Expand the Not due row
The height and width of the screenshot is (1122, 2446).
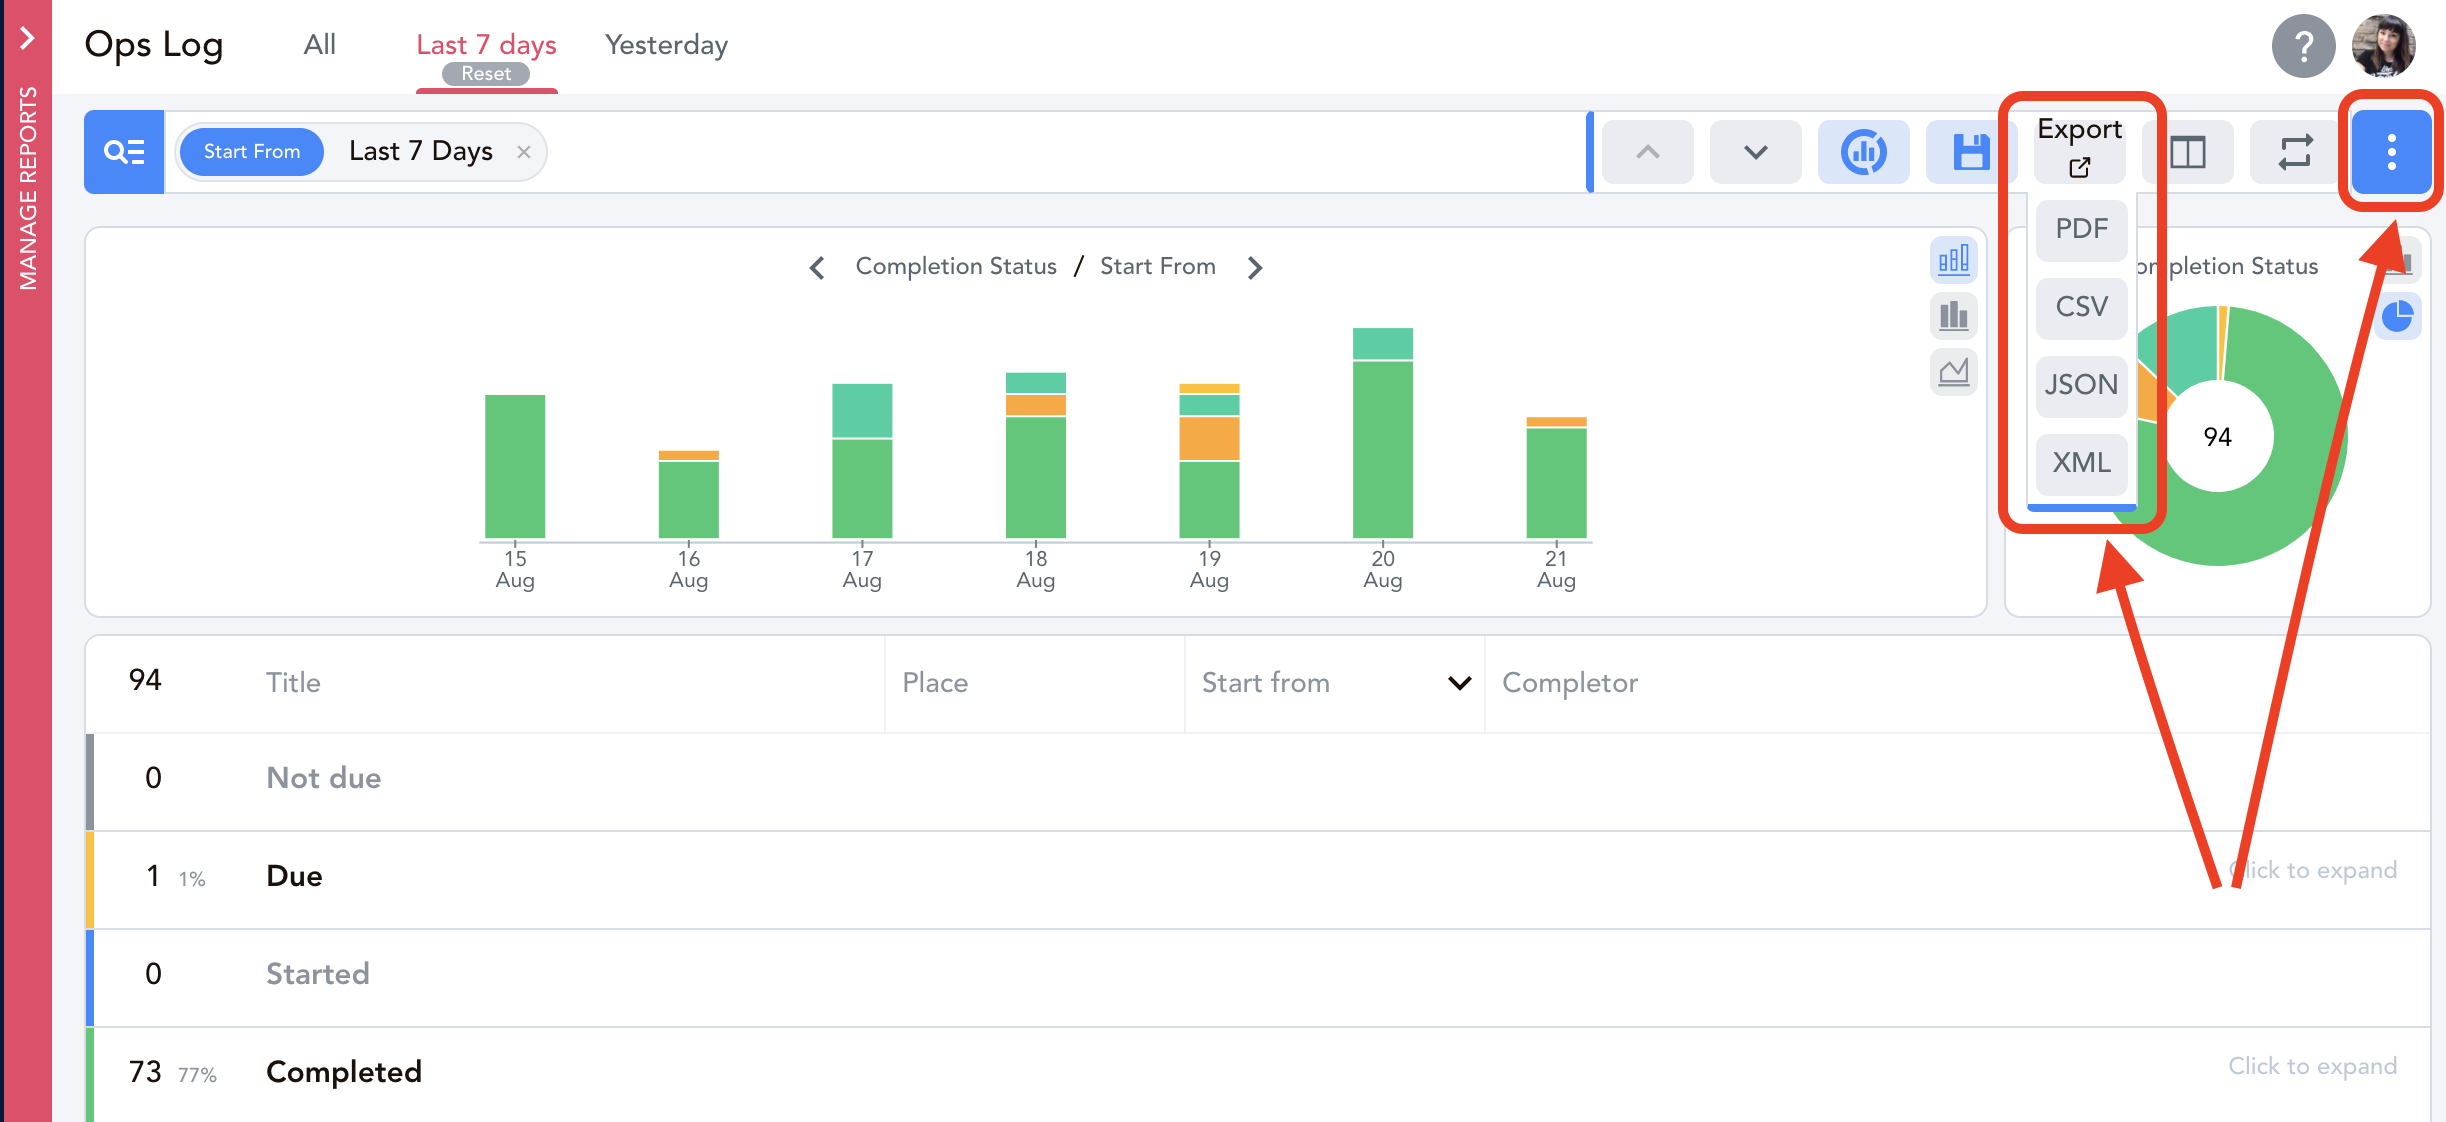pos(1258,781)
